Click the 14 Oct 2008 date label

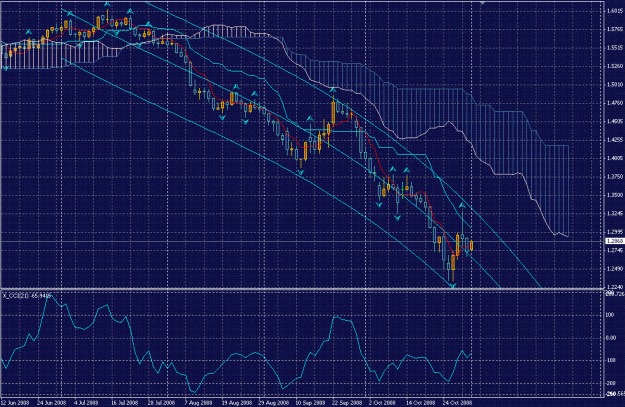(421, 403)
